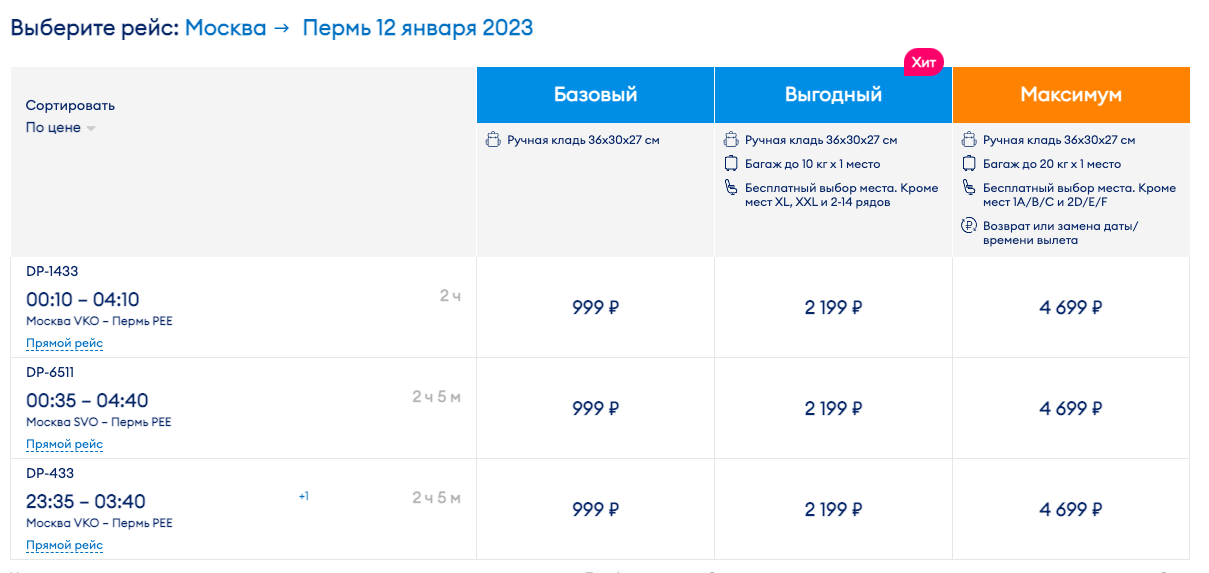
Task: Click hand luggage icon under Базовый tariff
Action: [492, 140]
